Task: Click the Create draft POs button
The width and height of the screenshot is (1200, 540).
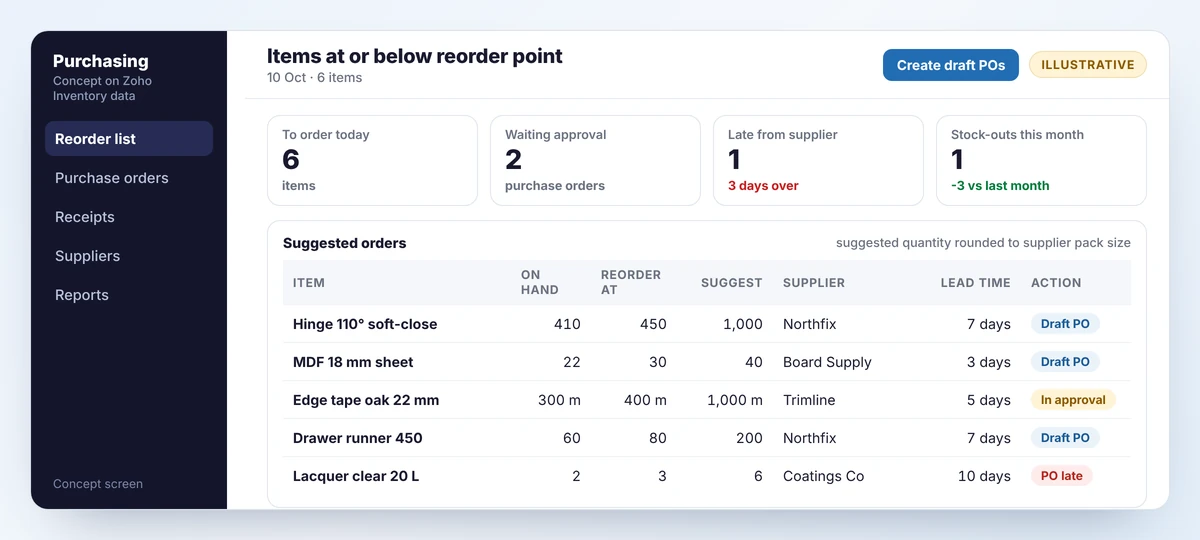Action: [951, 65]
